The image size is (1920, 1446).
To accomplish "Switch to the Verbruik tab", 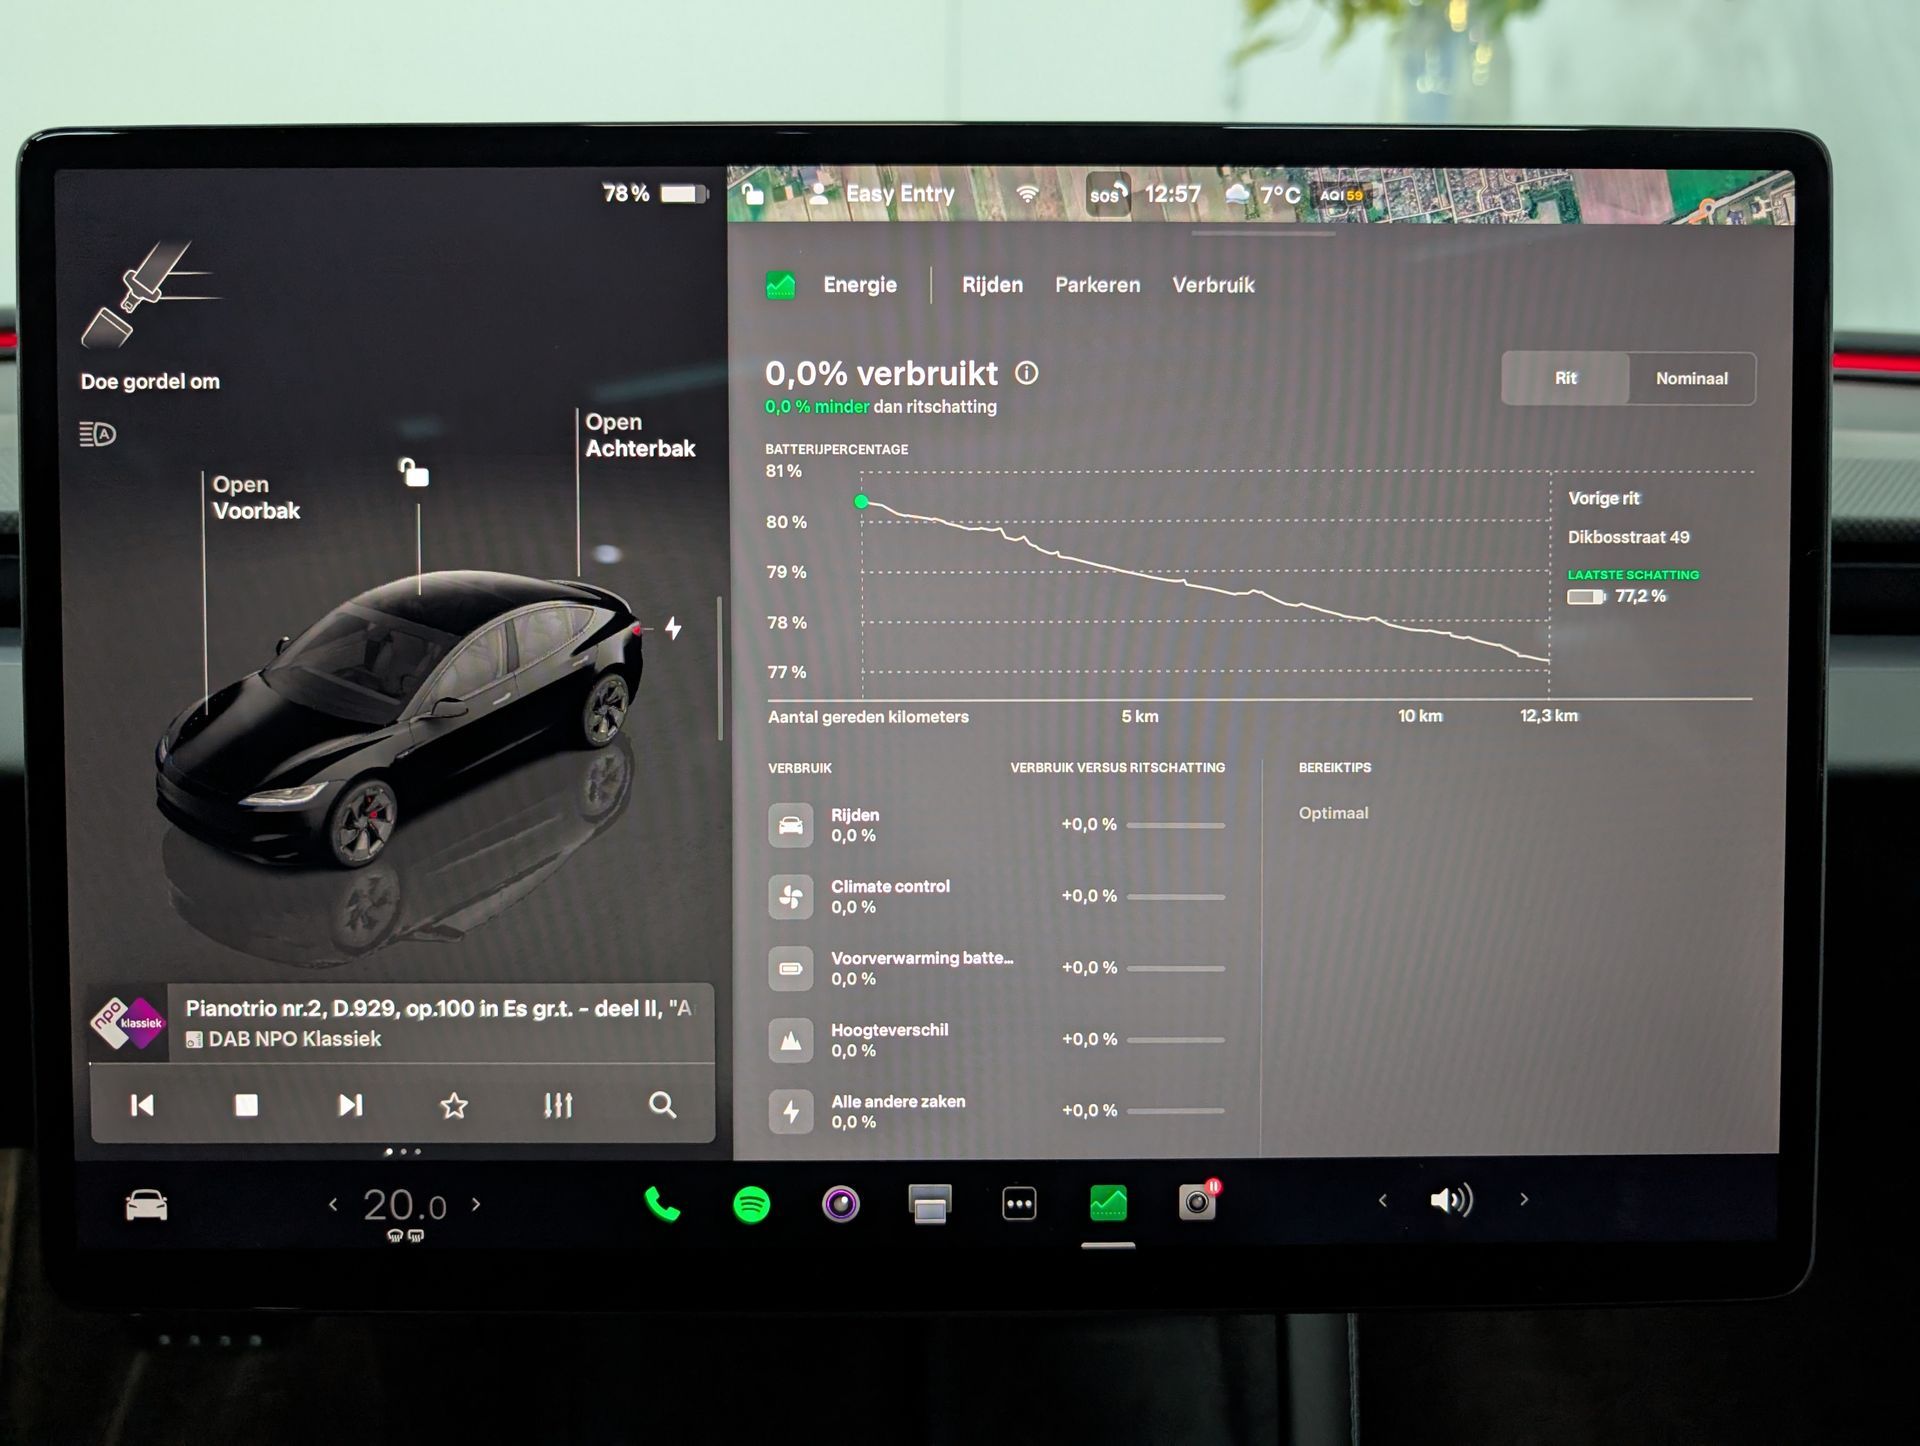I will pos(1213,285).
